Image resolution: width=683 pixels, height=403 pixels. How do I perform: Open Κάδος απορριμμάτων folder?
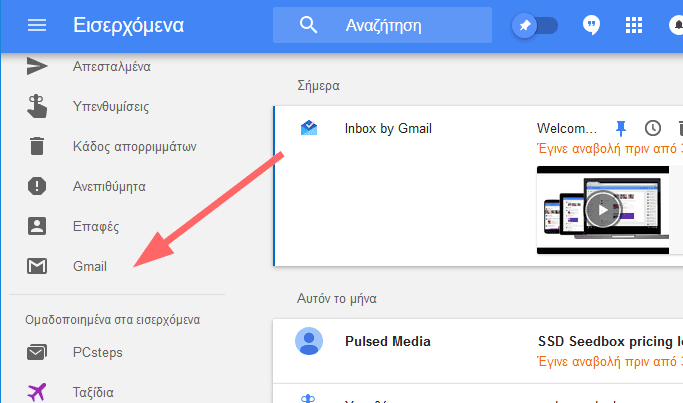[134, 146]
